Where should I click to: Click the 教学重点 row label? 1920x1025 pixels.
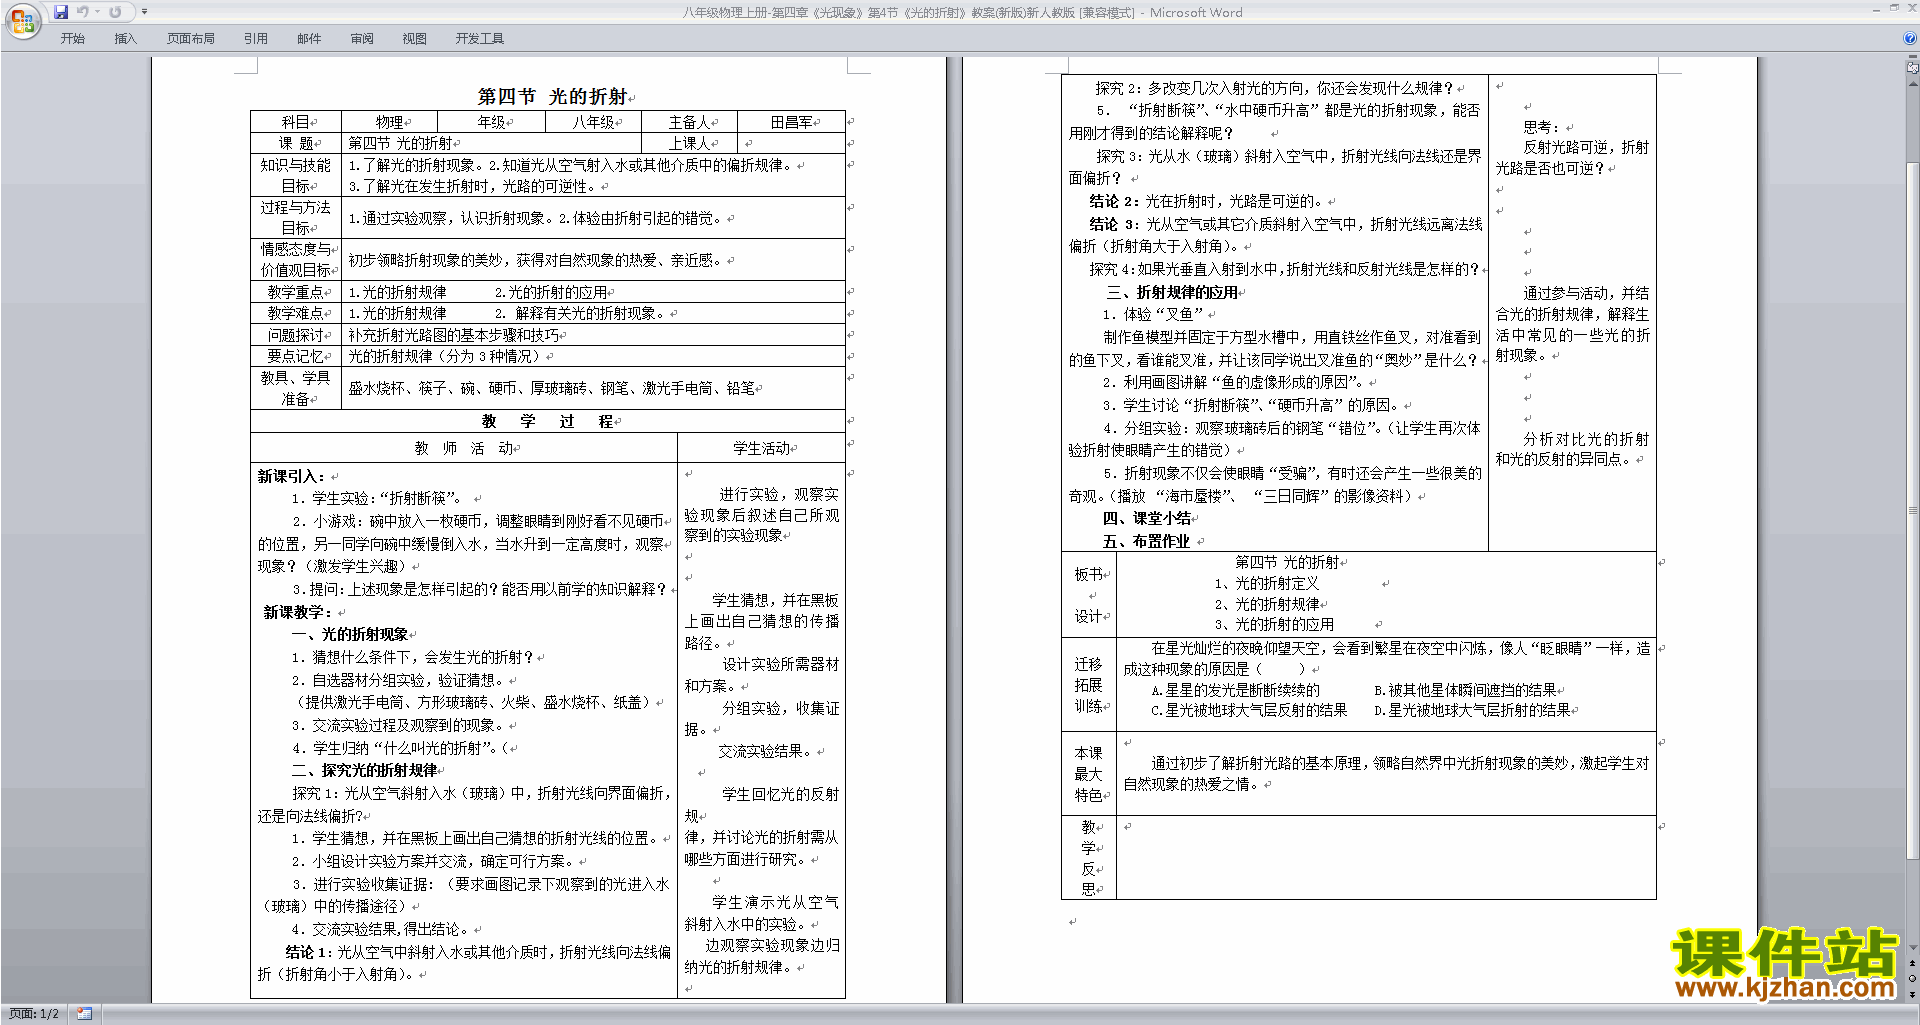295,292
